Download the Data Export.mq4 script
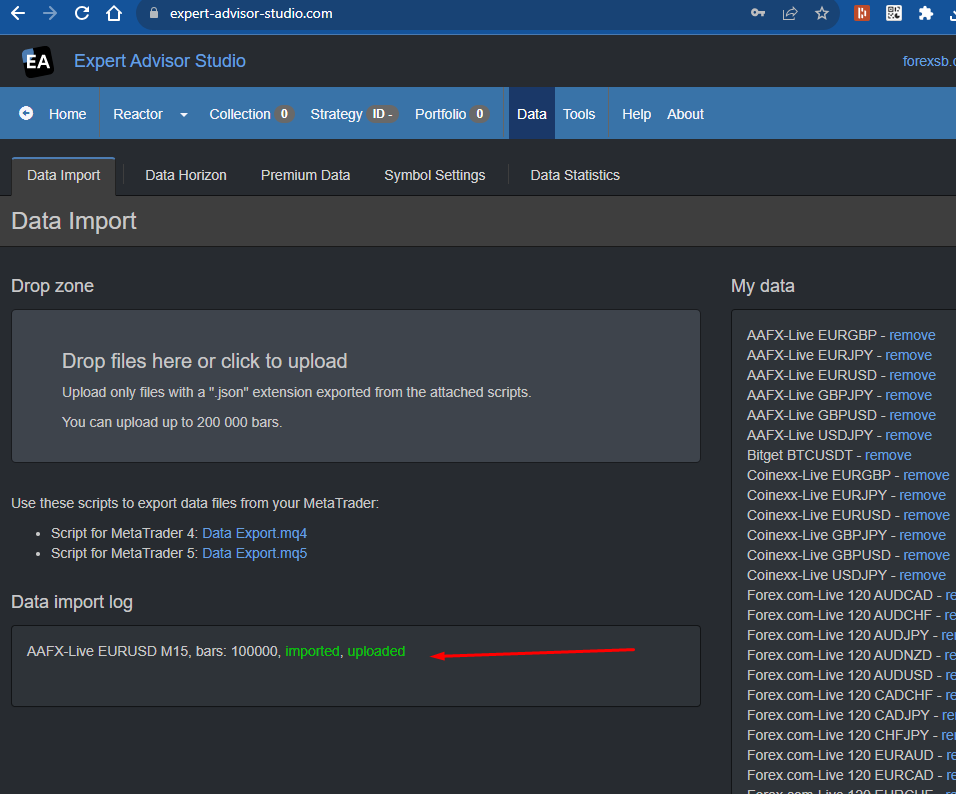 tap(255, 533)
